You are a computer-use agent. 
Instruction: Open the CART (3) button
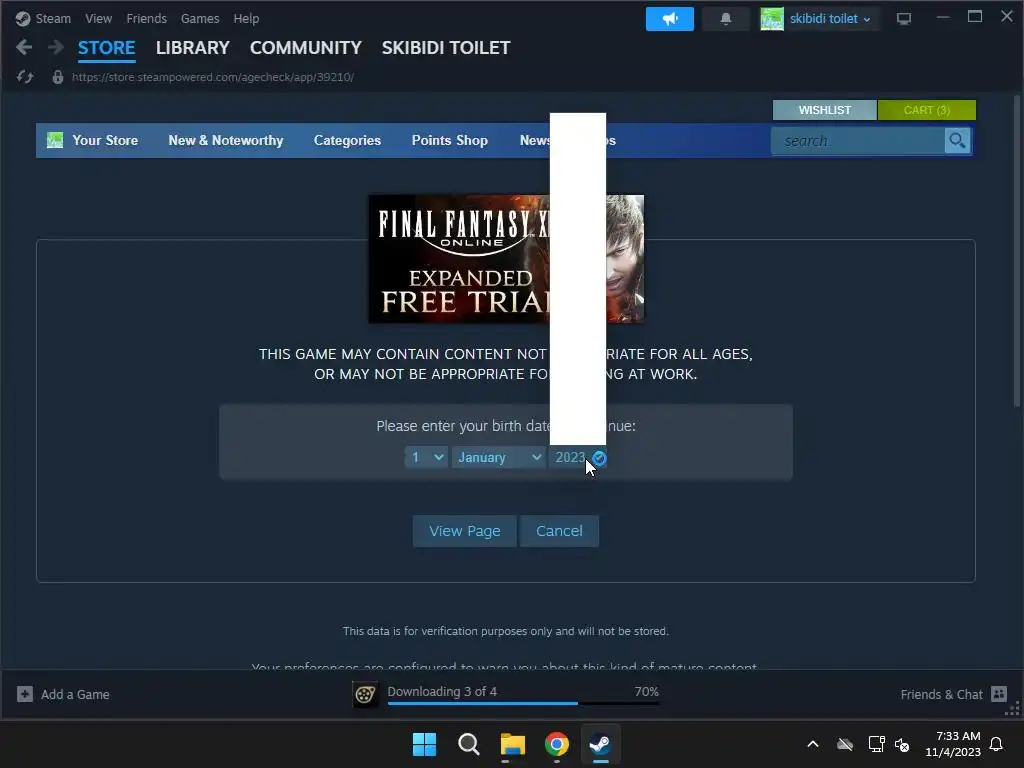click(x=927, y=110)
